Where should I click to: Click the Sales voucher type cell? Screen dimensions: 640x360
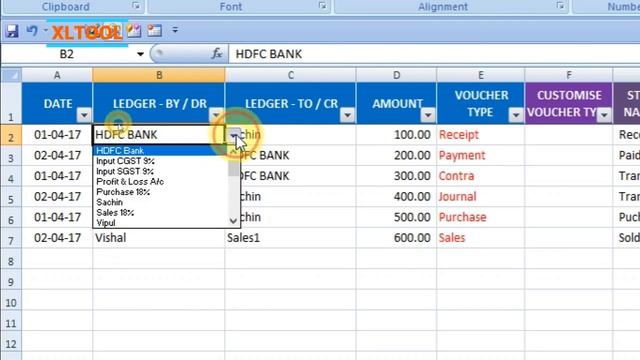481,238
